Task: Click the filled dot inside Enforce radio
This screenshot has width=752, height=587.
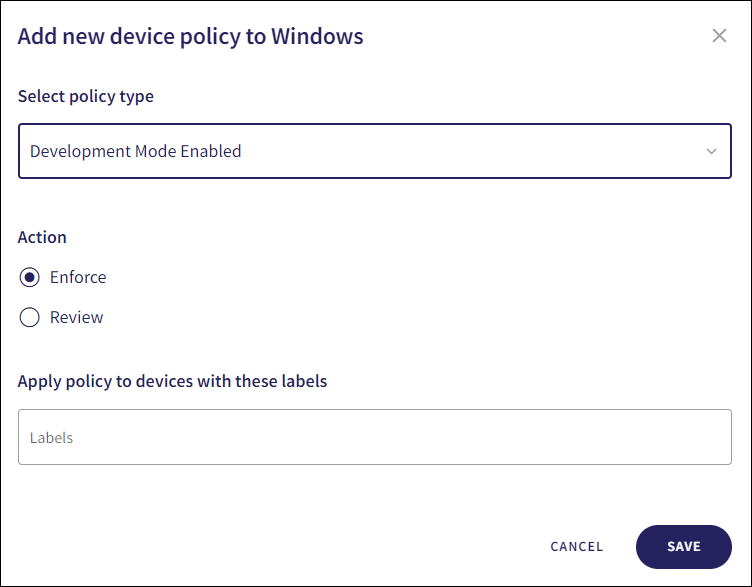Action: (30, 277)
